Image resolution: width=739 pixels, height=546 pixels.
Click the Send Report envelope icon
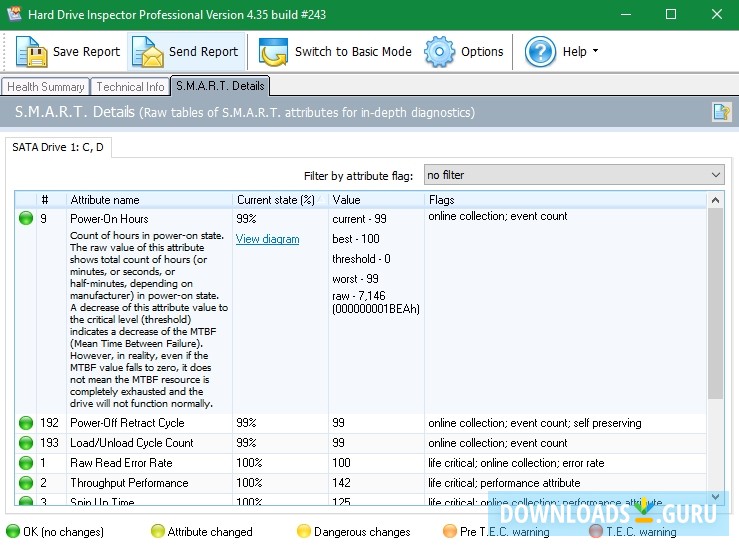(148, 52)
